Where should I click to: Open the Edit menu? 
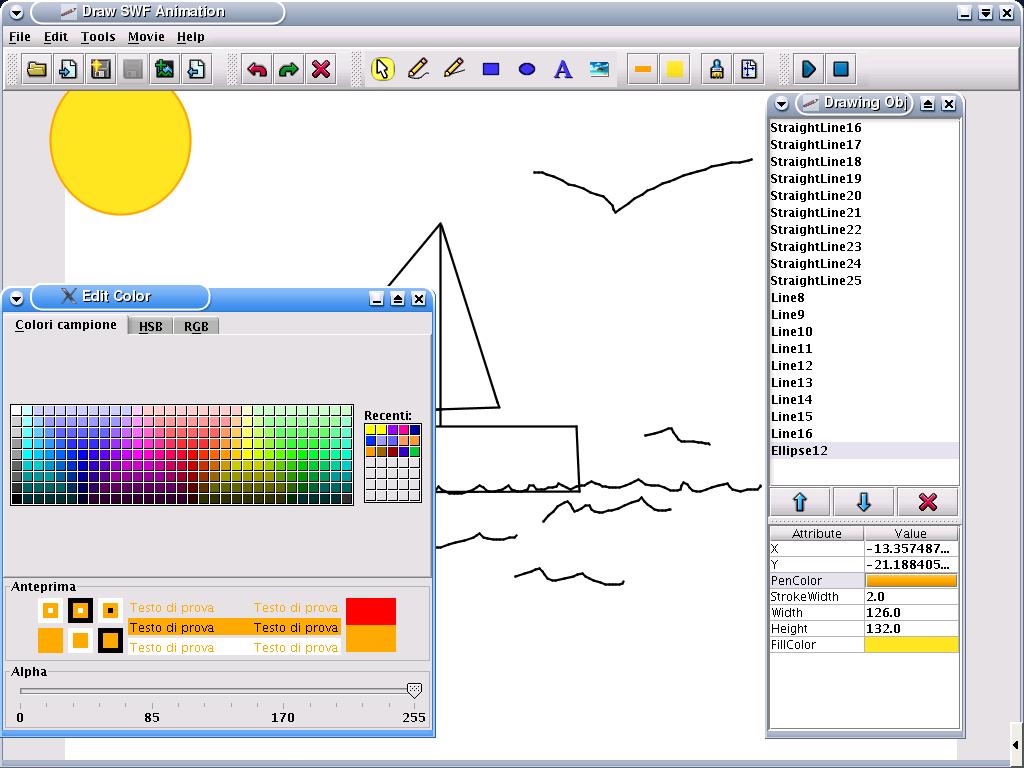pyautogui.click(x=56, y=37)
